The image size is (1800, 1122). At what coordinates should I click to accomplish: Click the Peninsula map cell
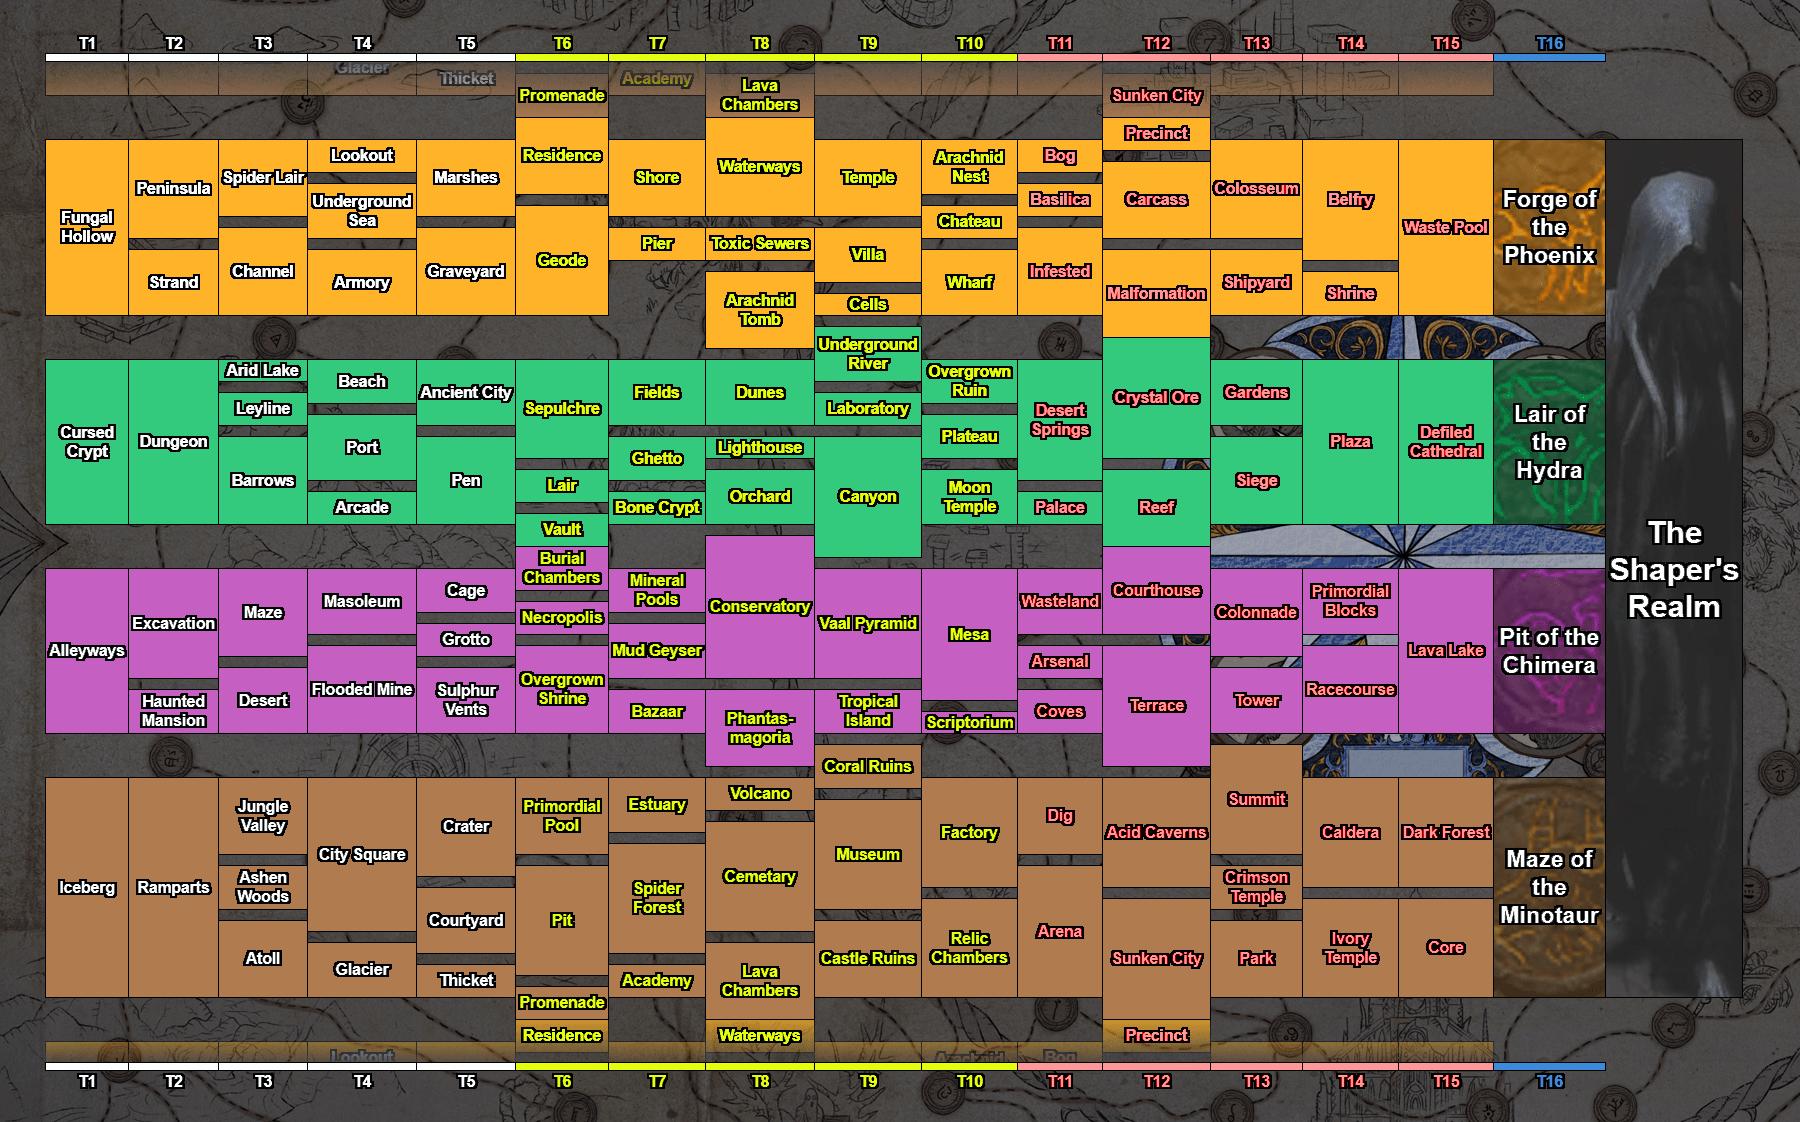tap(173, 189)
